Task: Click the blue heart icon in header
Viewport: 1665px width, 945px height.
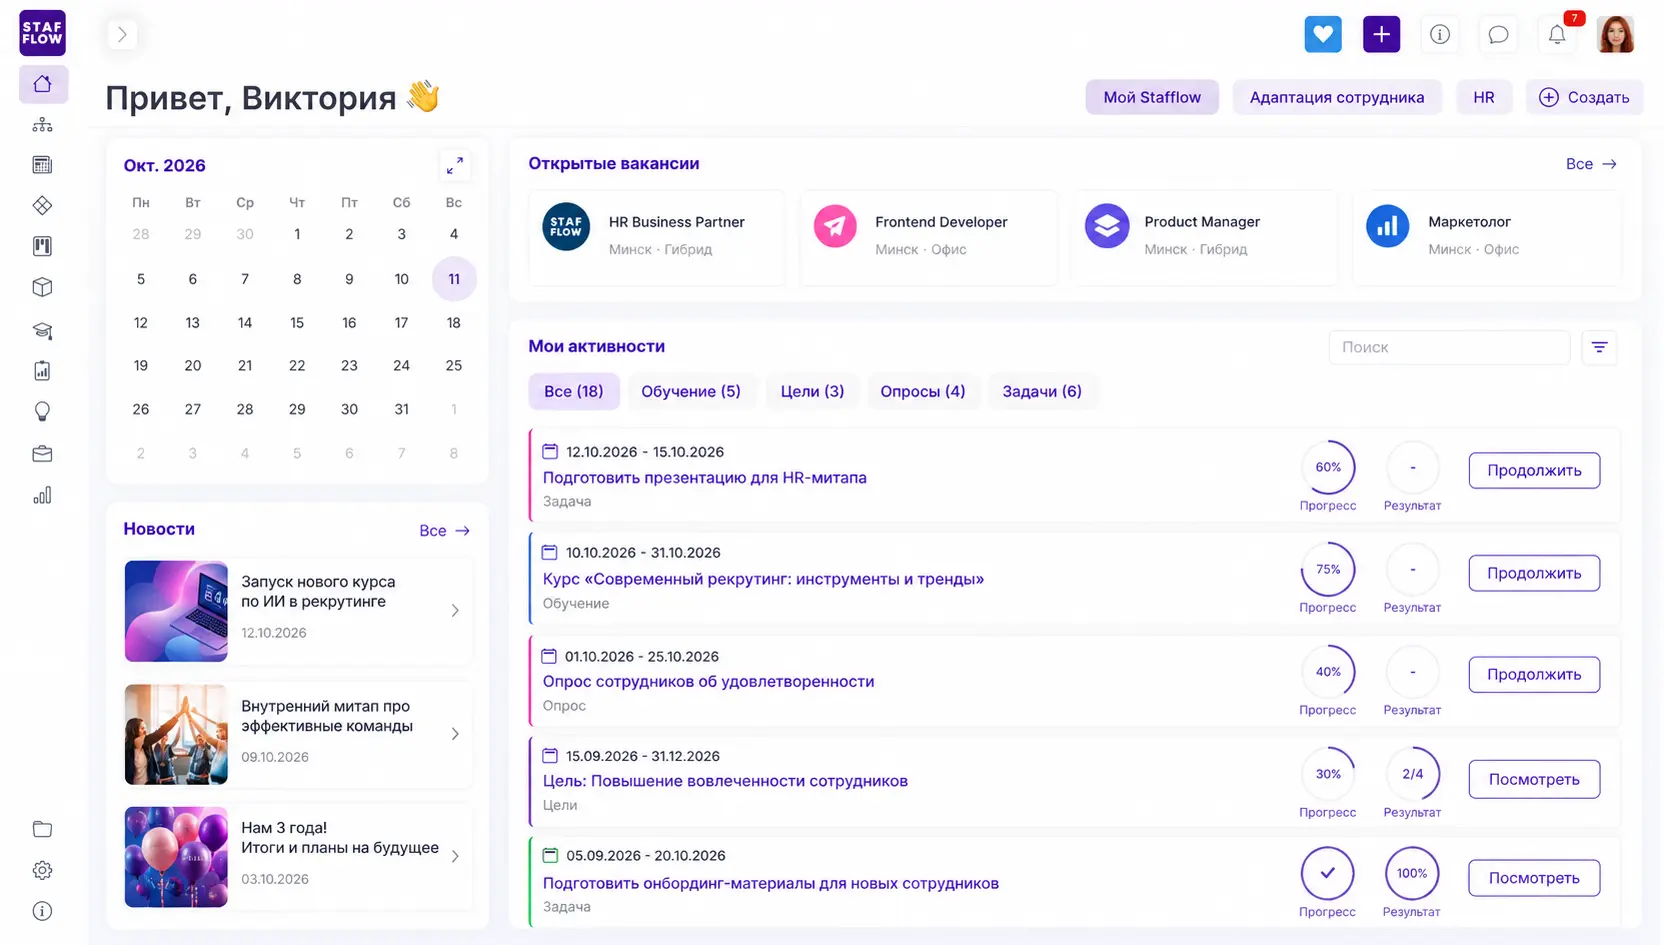Action: 1322,34
